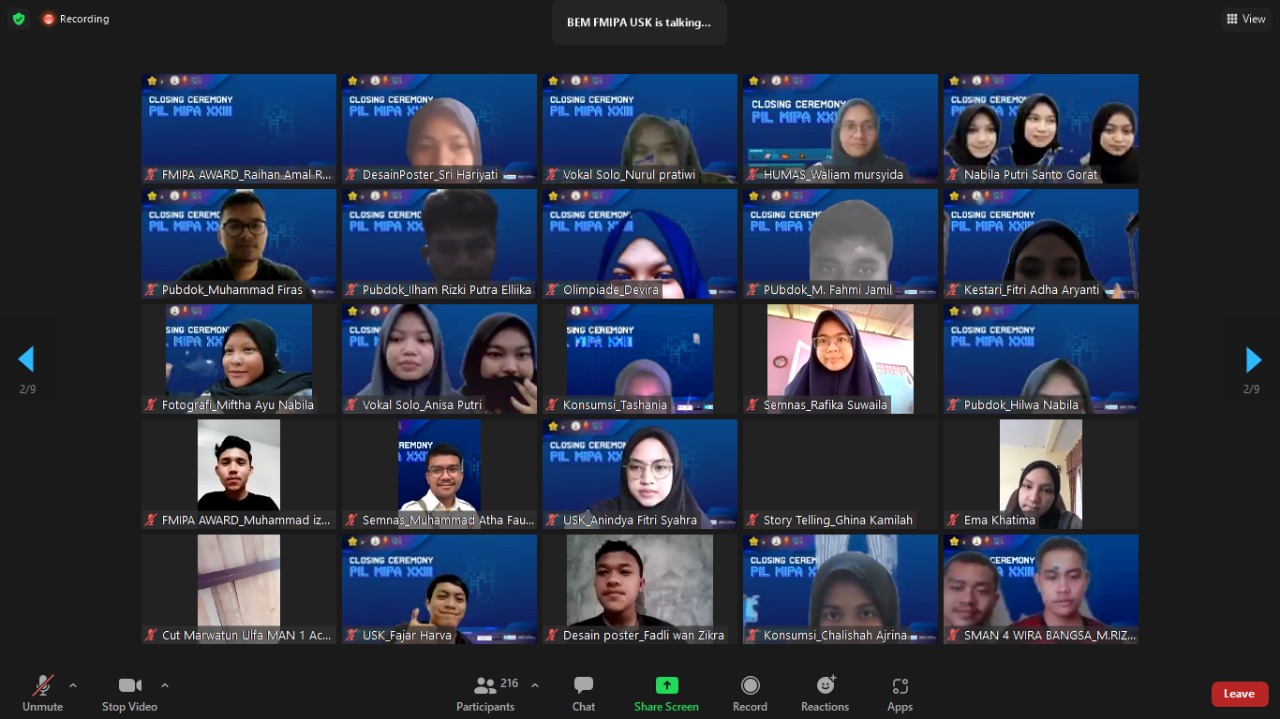Image resolution: width=1280 pixels, height=719 pixels.
Task: Open the View layout menu
Action: tap(1246, 19)
